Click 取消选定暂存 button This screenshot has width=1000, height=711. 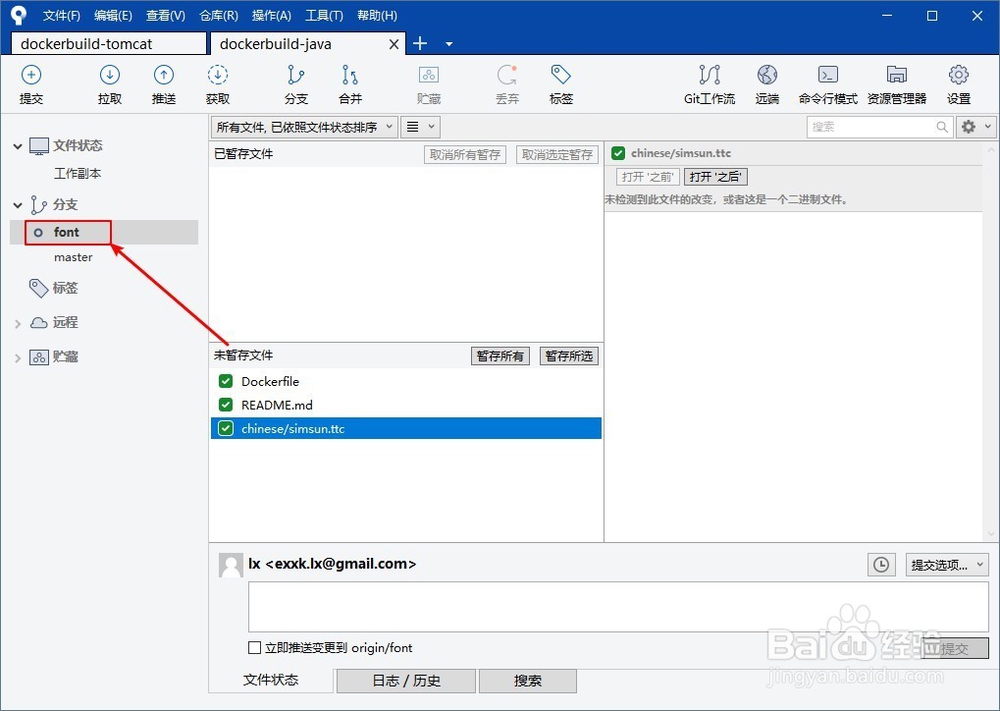point(557,154)
